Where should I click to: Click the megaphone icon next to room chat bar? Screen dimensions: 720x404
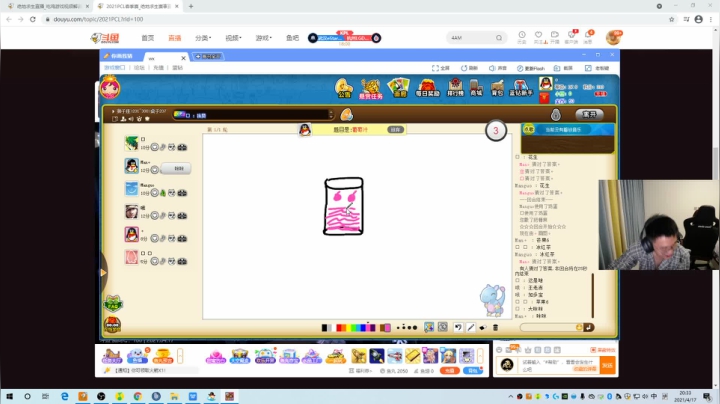click(347, 114)
